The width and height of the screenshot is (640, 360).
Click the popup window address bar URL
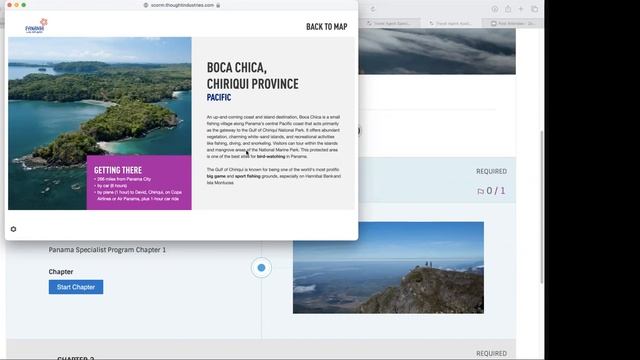(182, 5)
